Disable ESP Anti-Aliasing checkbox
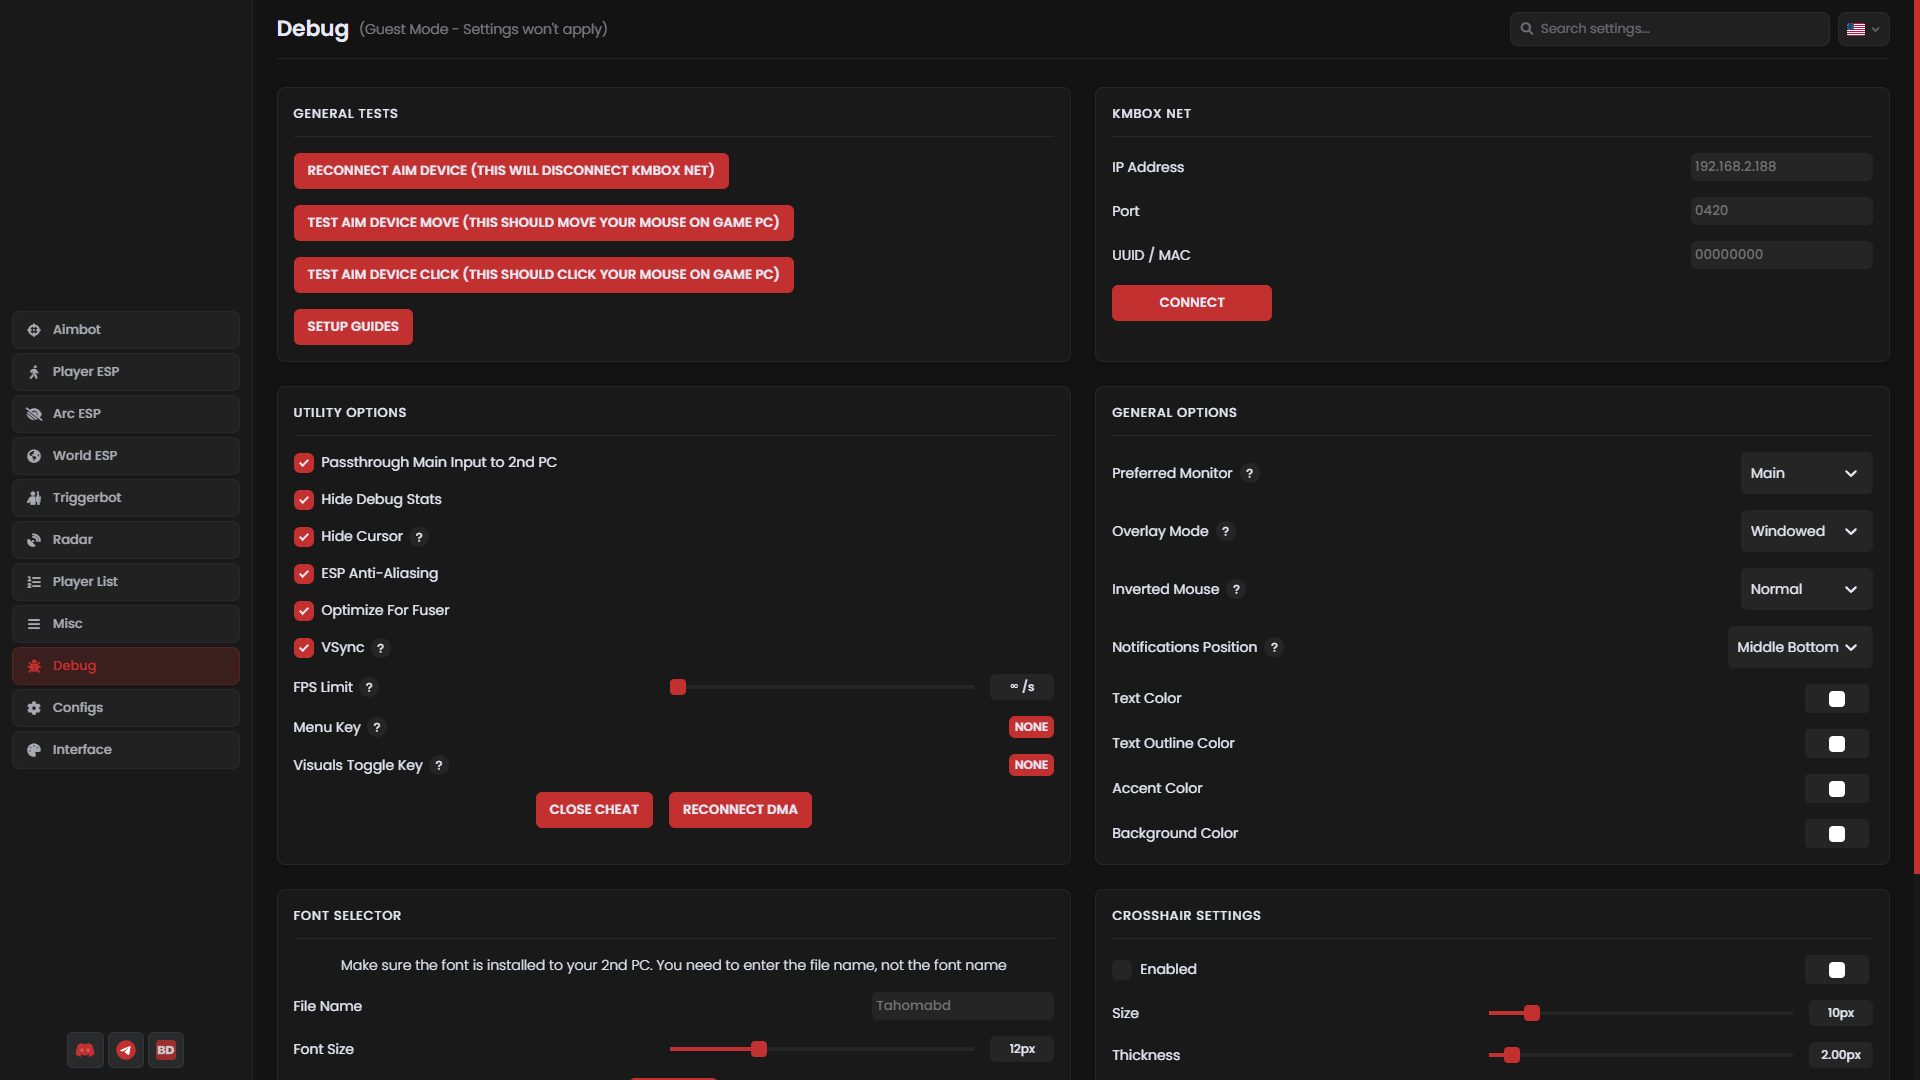Screen dimensions: 1920x1080 (x=304, y=574)
